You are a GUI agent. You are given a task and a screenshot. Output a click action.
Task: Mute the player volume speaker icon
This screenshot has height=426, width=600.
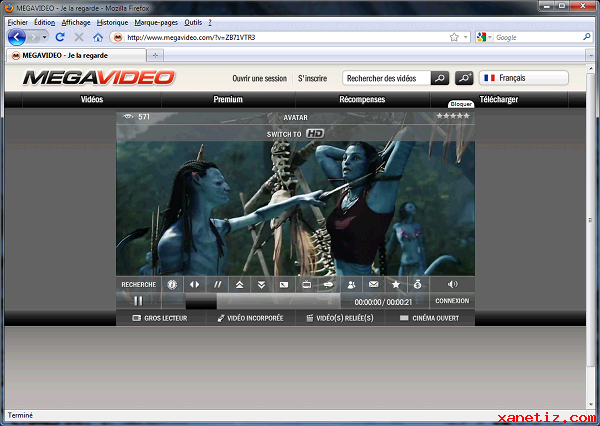click(452, 284)
